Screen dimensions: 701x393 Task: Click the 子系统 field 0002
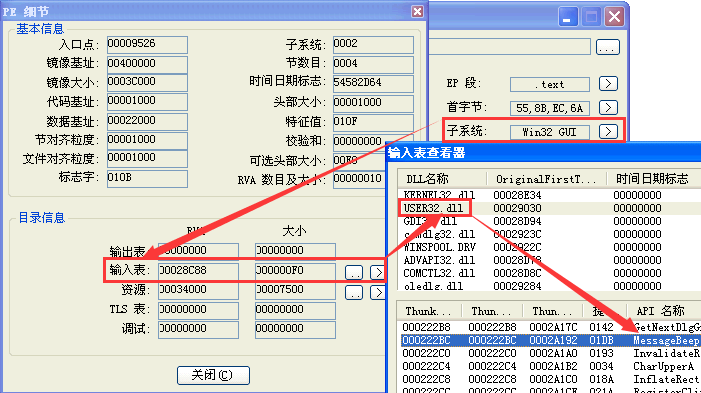click(x=373, y=45)
